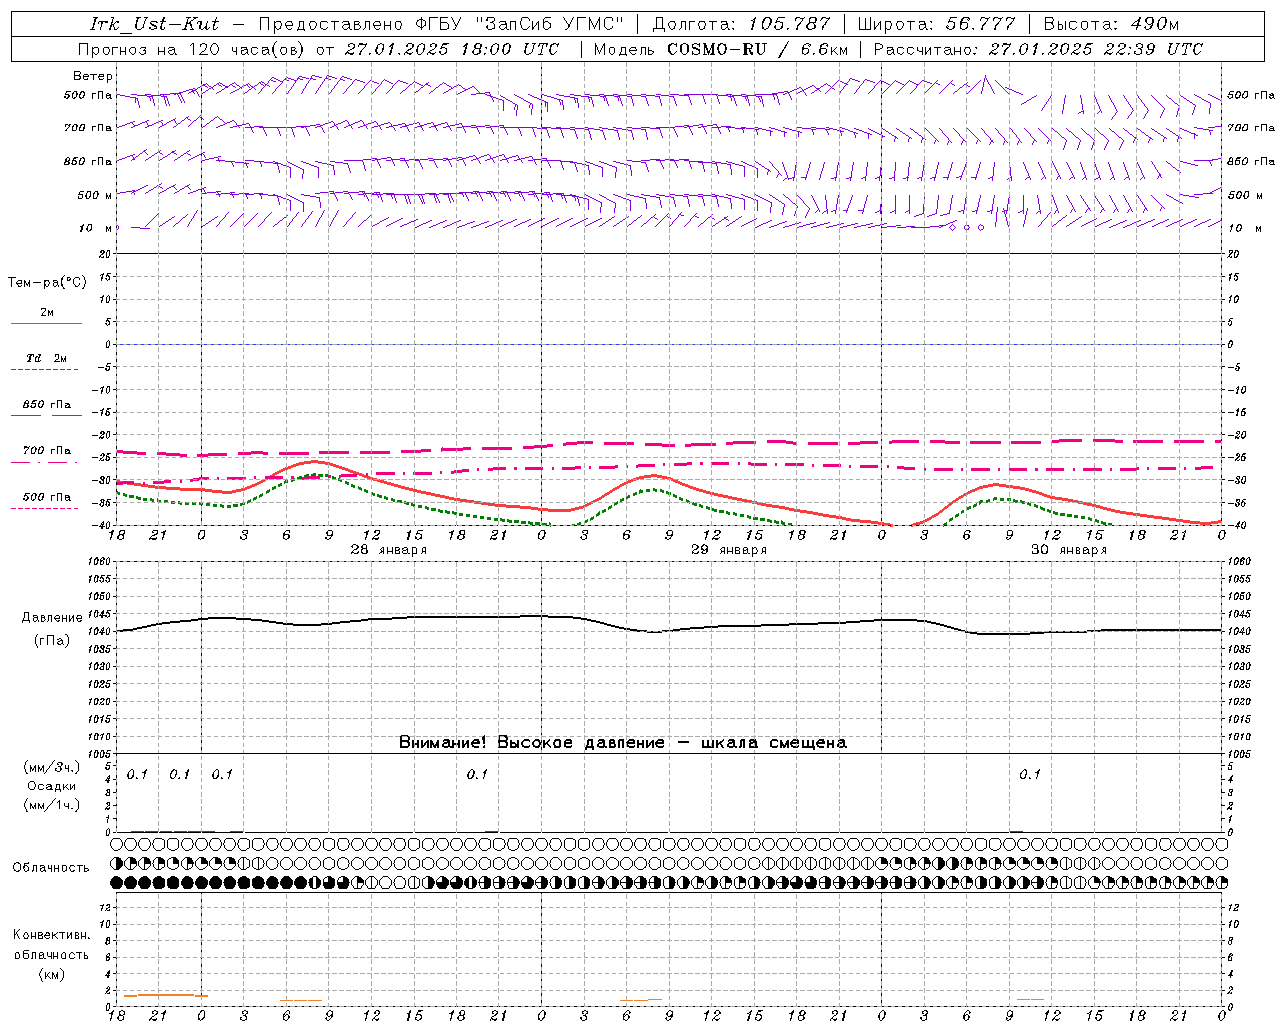Click the Высота: 490м value

tap(1112, 24)
